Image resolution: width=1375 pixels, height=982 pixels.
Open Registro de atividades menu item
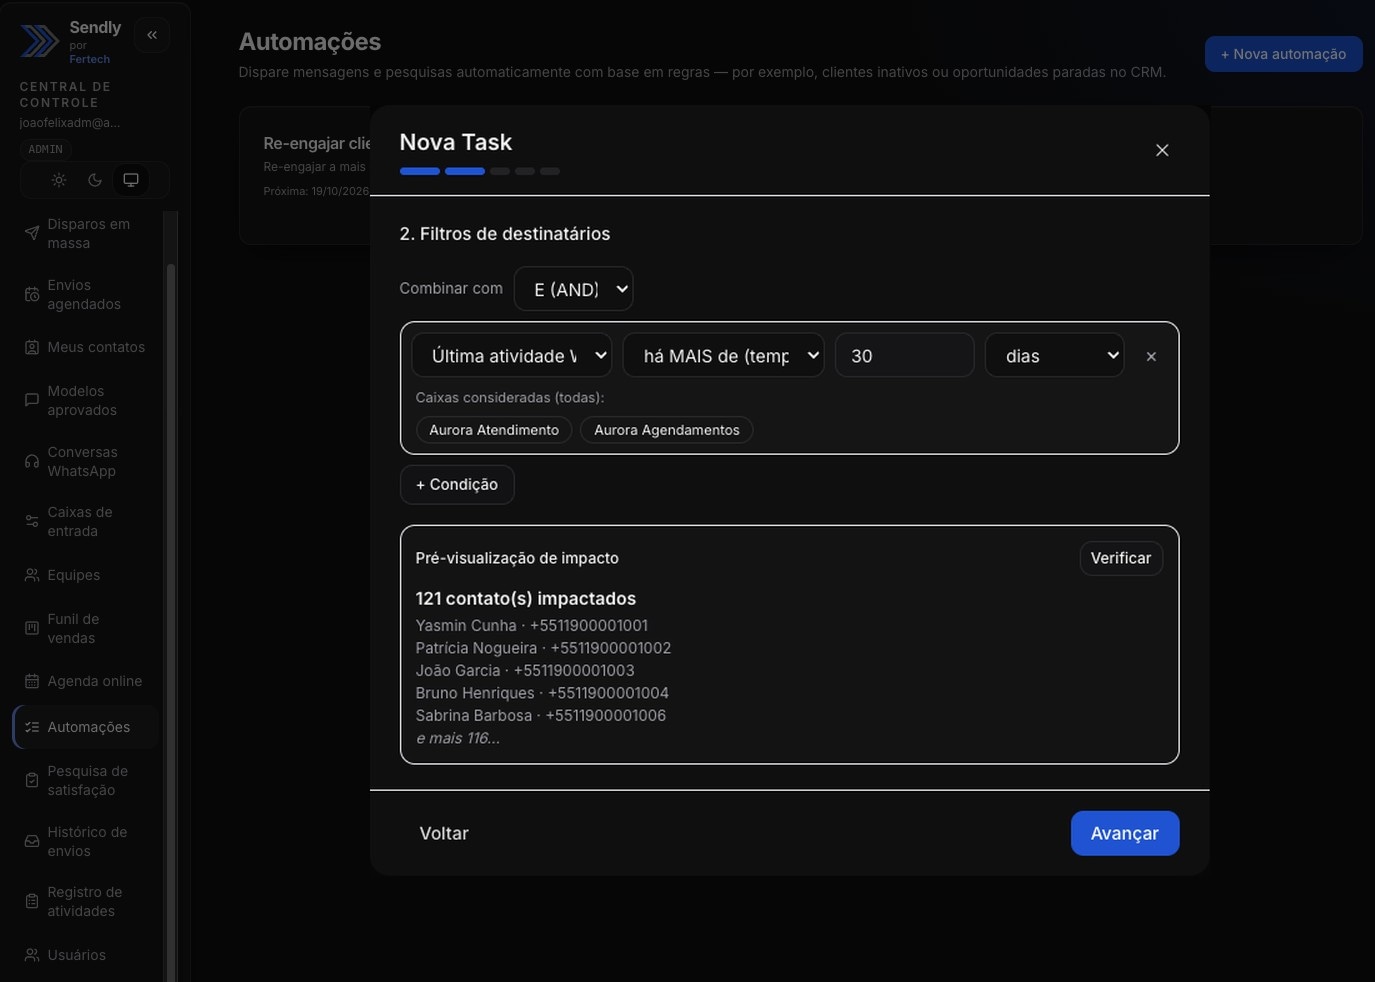86,901
